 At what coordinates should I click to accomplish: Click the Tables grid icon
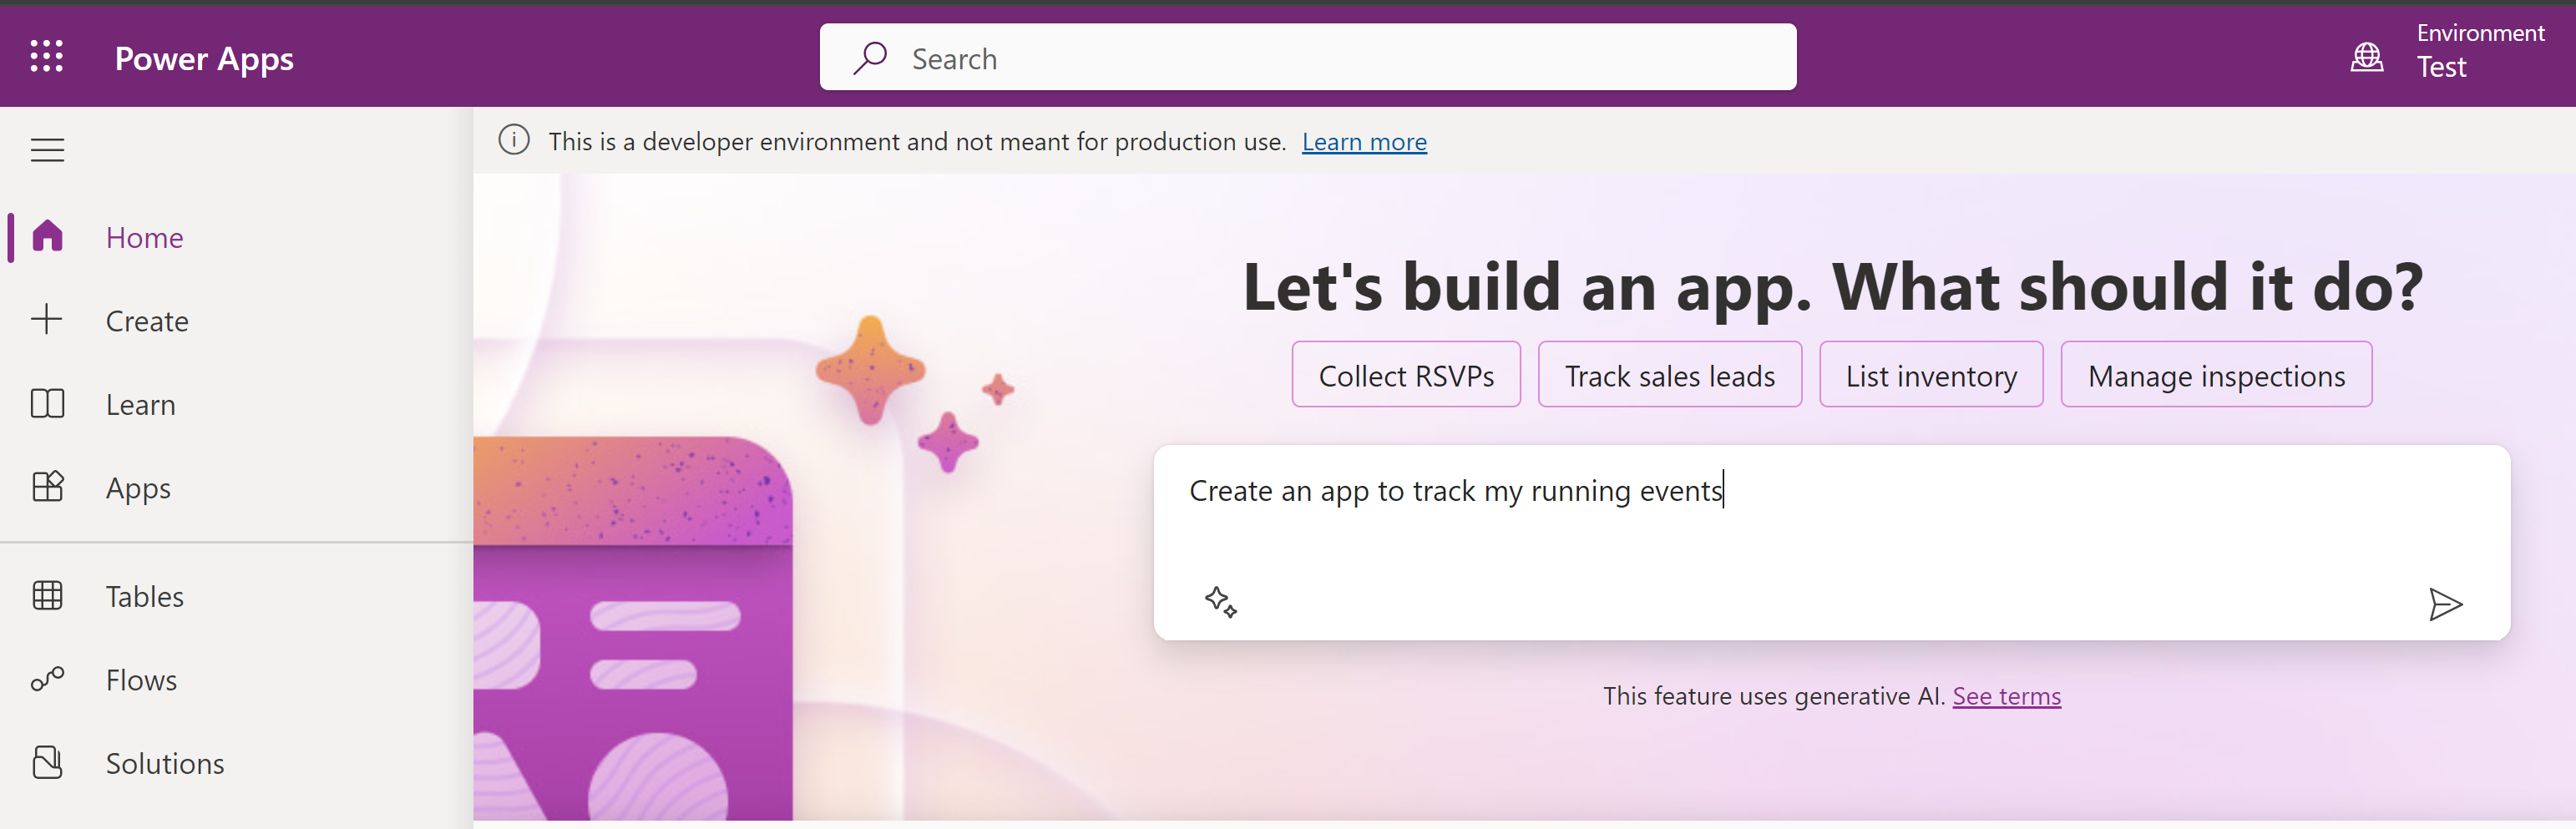pos(47,596)
